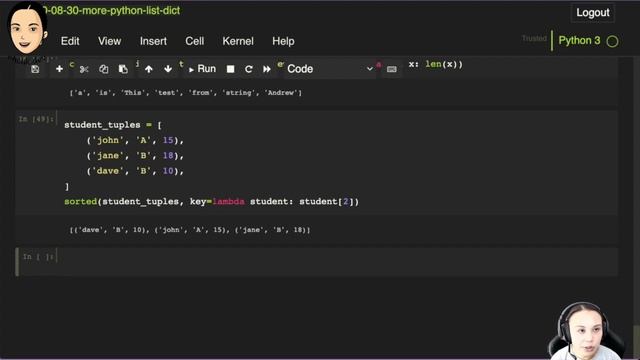The height and width of the screenshot is (360, 640).
Task: Open the Kernel menu
Action: pos(238,41)
